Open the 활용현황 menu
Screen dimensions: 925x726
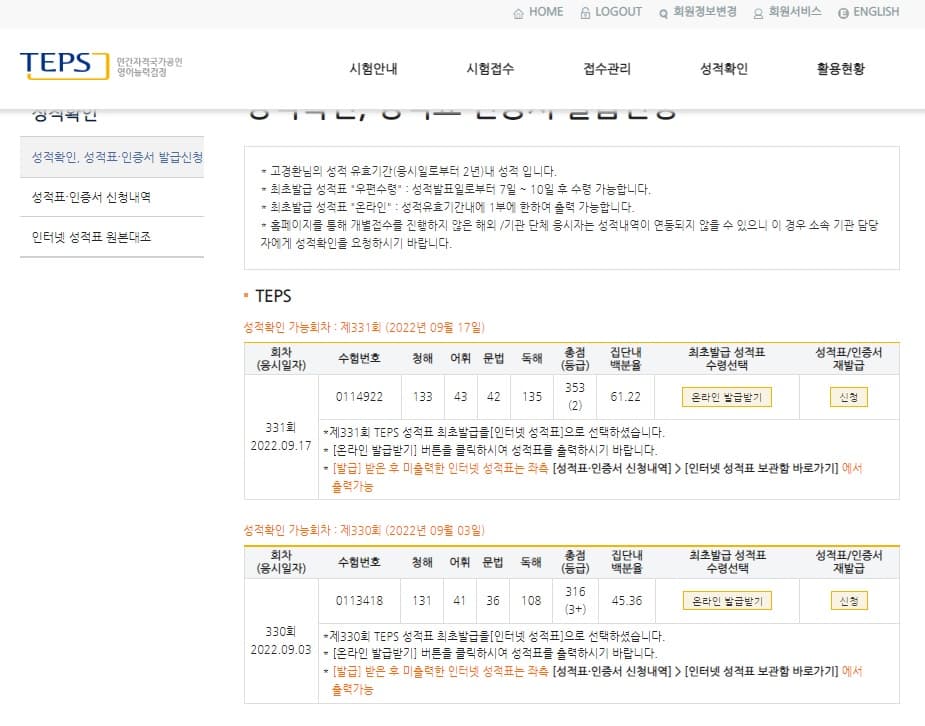tap(841, 69)
